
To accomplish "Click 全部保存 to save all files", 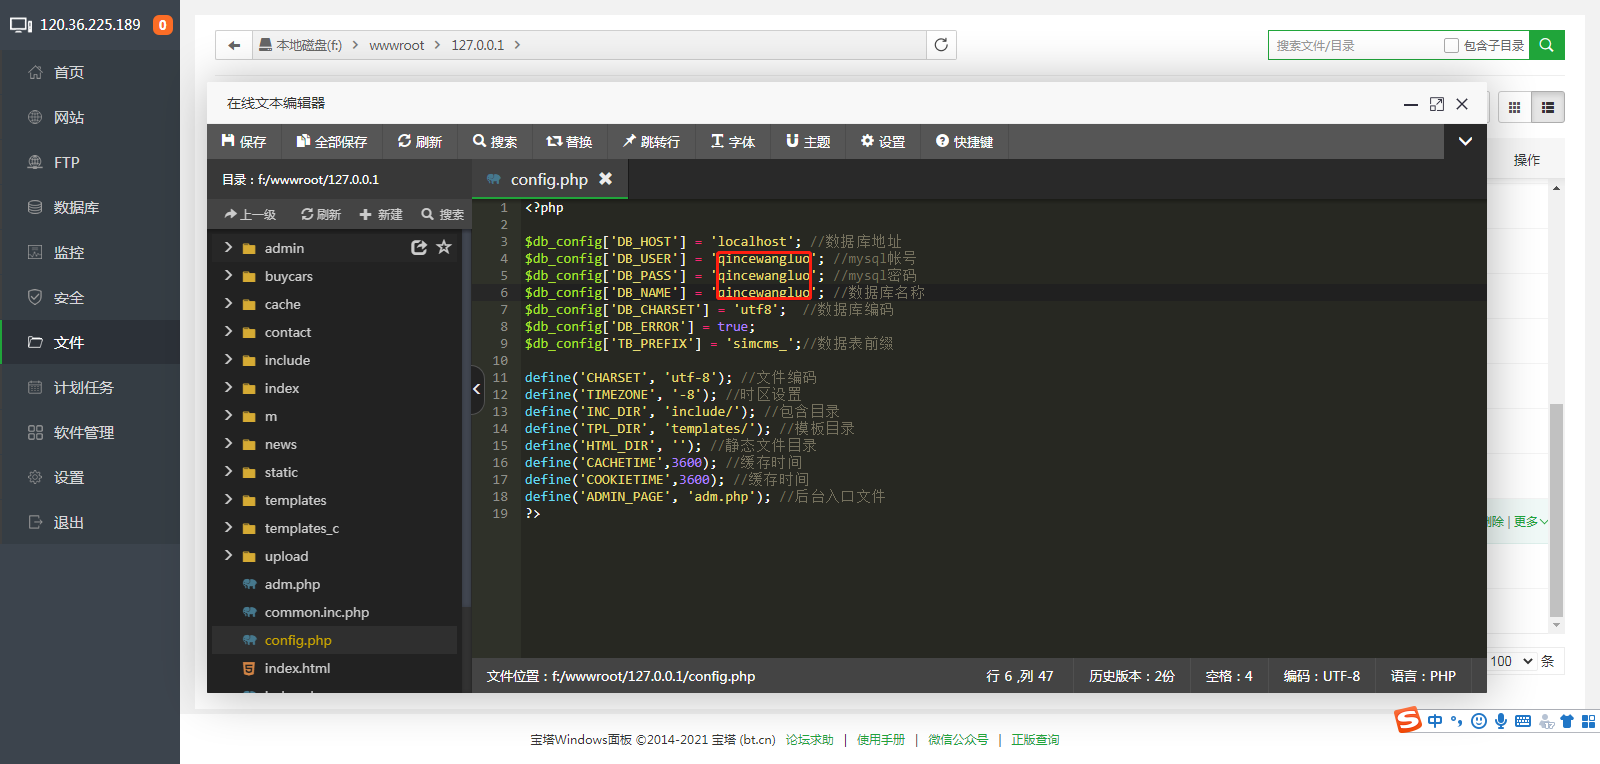I will click(331, 142).
